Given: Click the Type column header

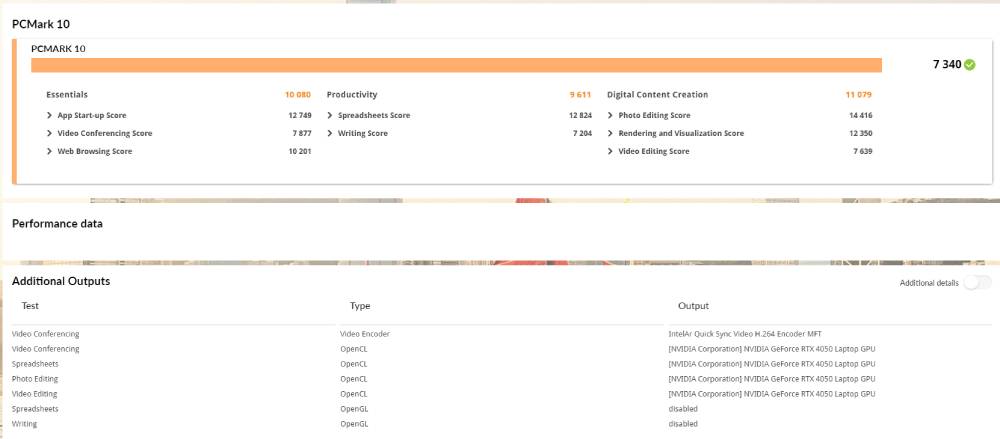Looking at the screenshot, I should coord(360,306).
